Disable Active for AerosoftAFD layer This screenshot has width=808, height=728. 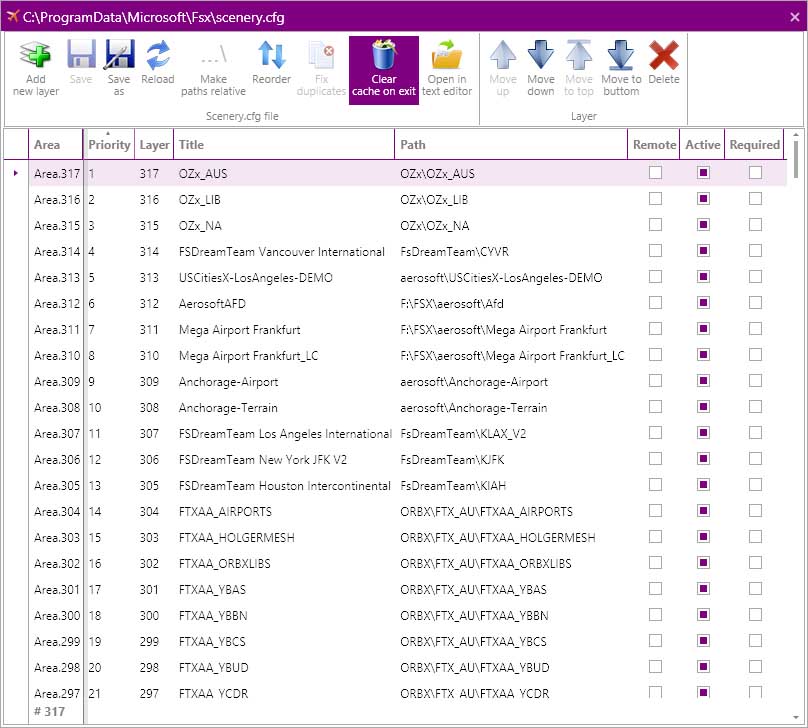point(703,302)
